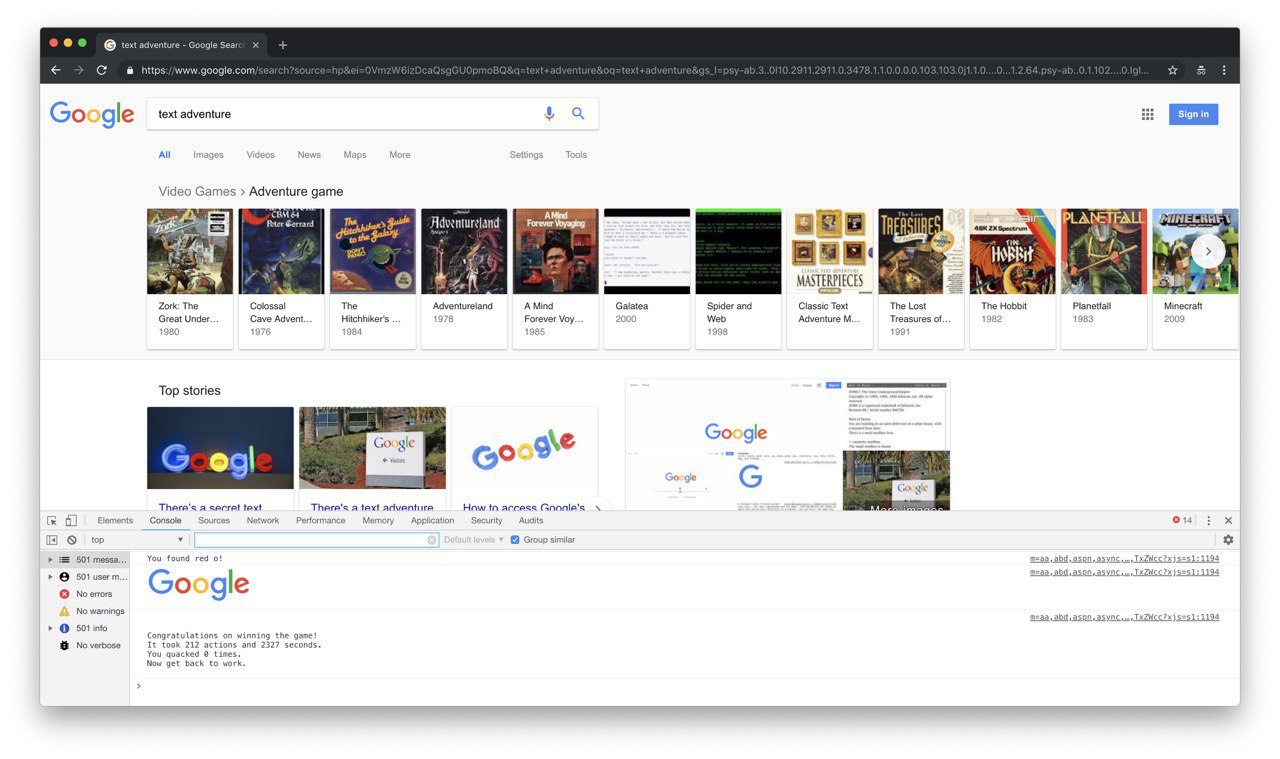Click the browser forward arrow
The height and width of the screenshot is (759, 1280).
click(x=79, y=70)
